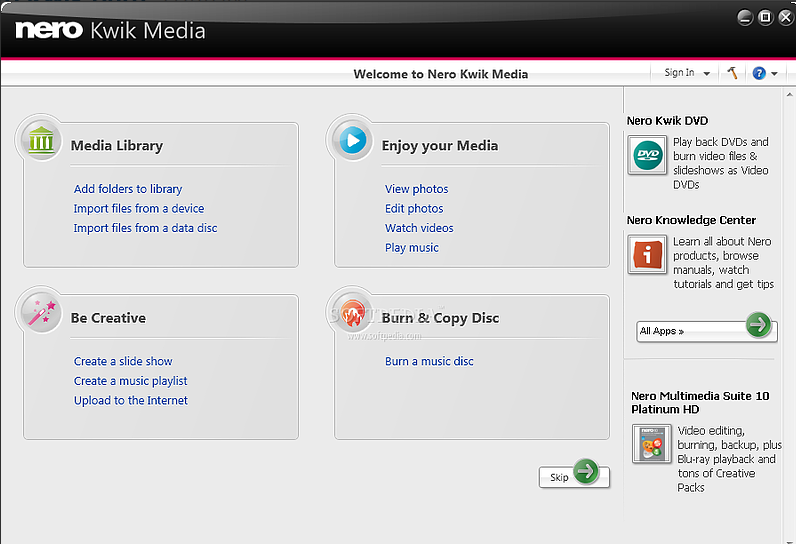Click the blue help question mark icon

[759, 73]
